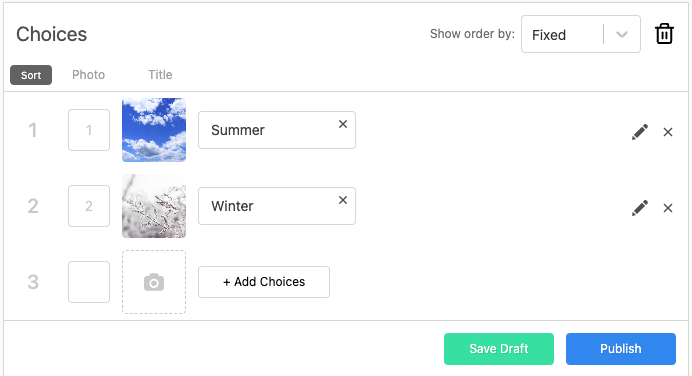Click the Save Draft button
Screen dimensions: 692x376
click(x=499, y=349)
